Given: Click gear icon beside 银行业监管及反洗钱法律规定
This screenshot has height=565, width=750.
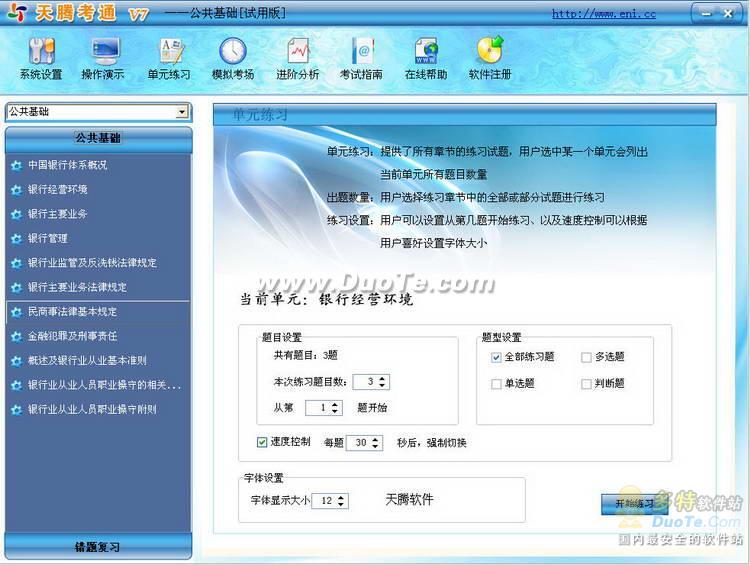Looking at the screenshot, I should (x=16, y=263).
